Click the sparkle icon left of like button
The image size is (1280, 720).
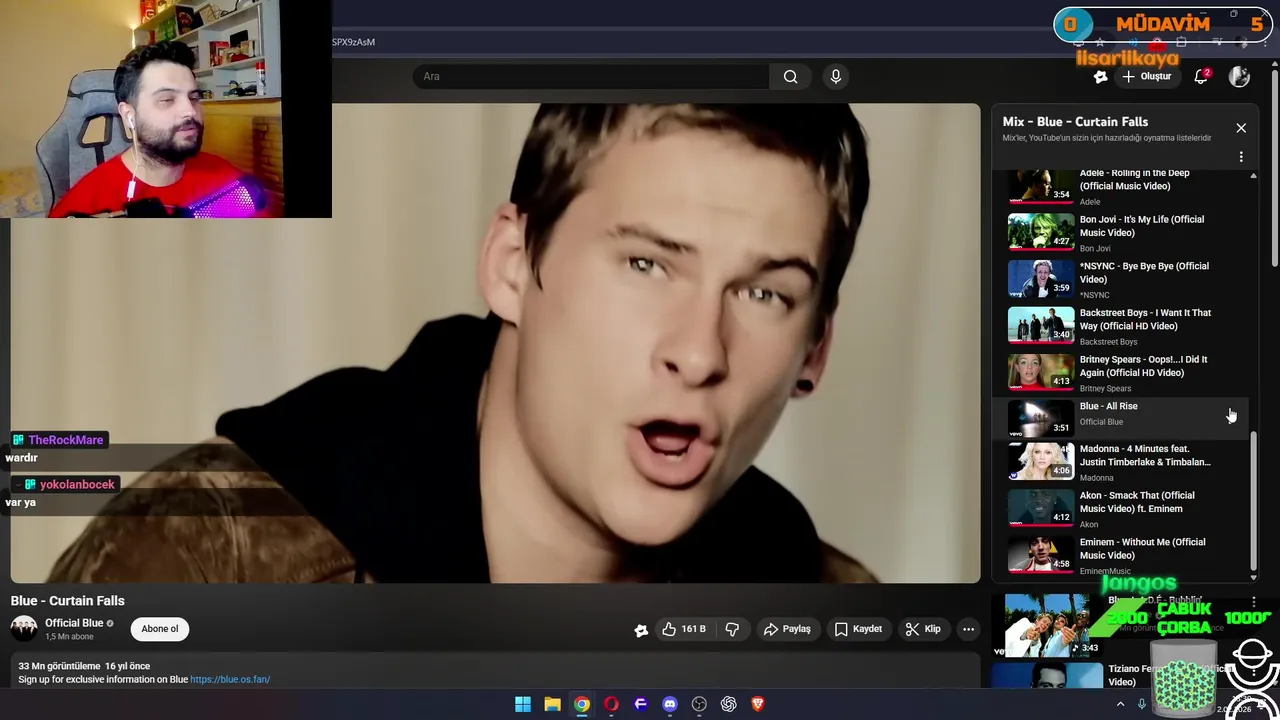click(x=641, y=629)
